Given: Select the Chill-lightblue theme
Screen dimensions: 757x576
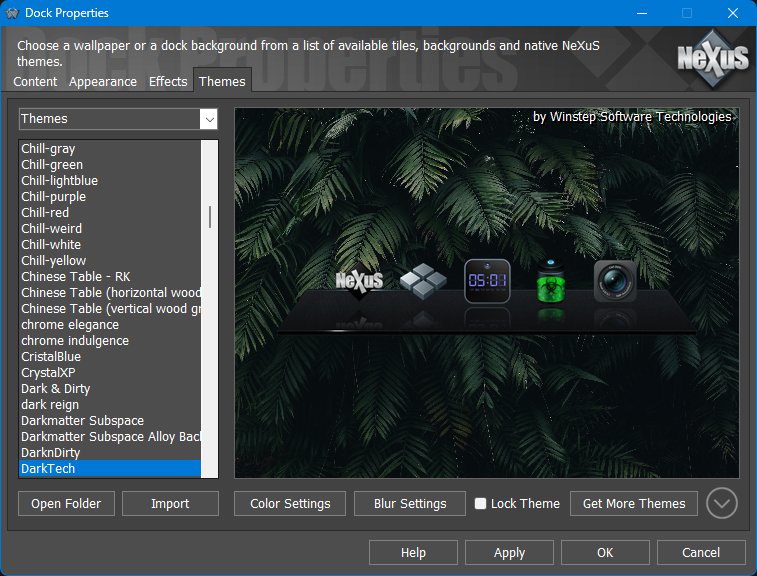Looking at the screenshot, I should (x=110, y=181).
